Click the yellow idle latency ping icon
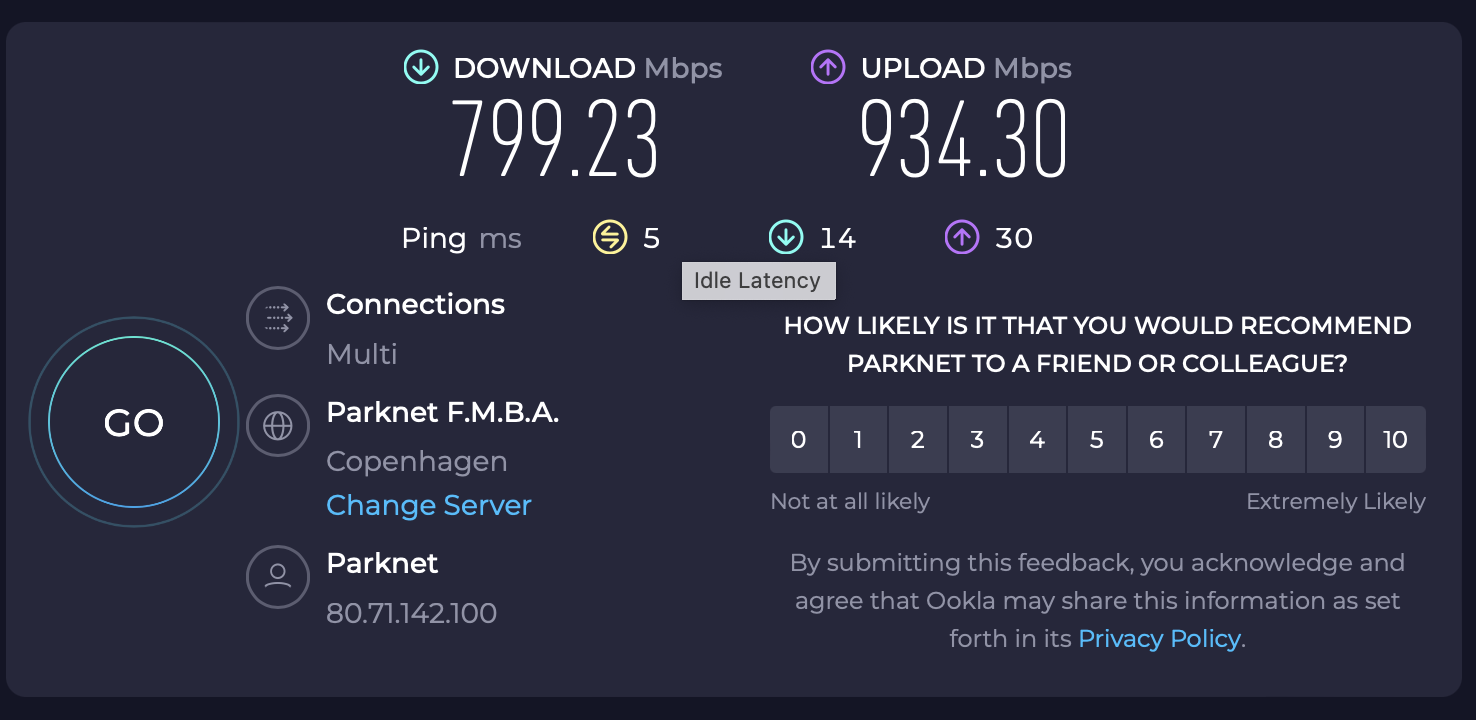 click(610, 238)
